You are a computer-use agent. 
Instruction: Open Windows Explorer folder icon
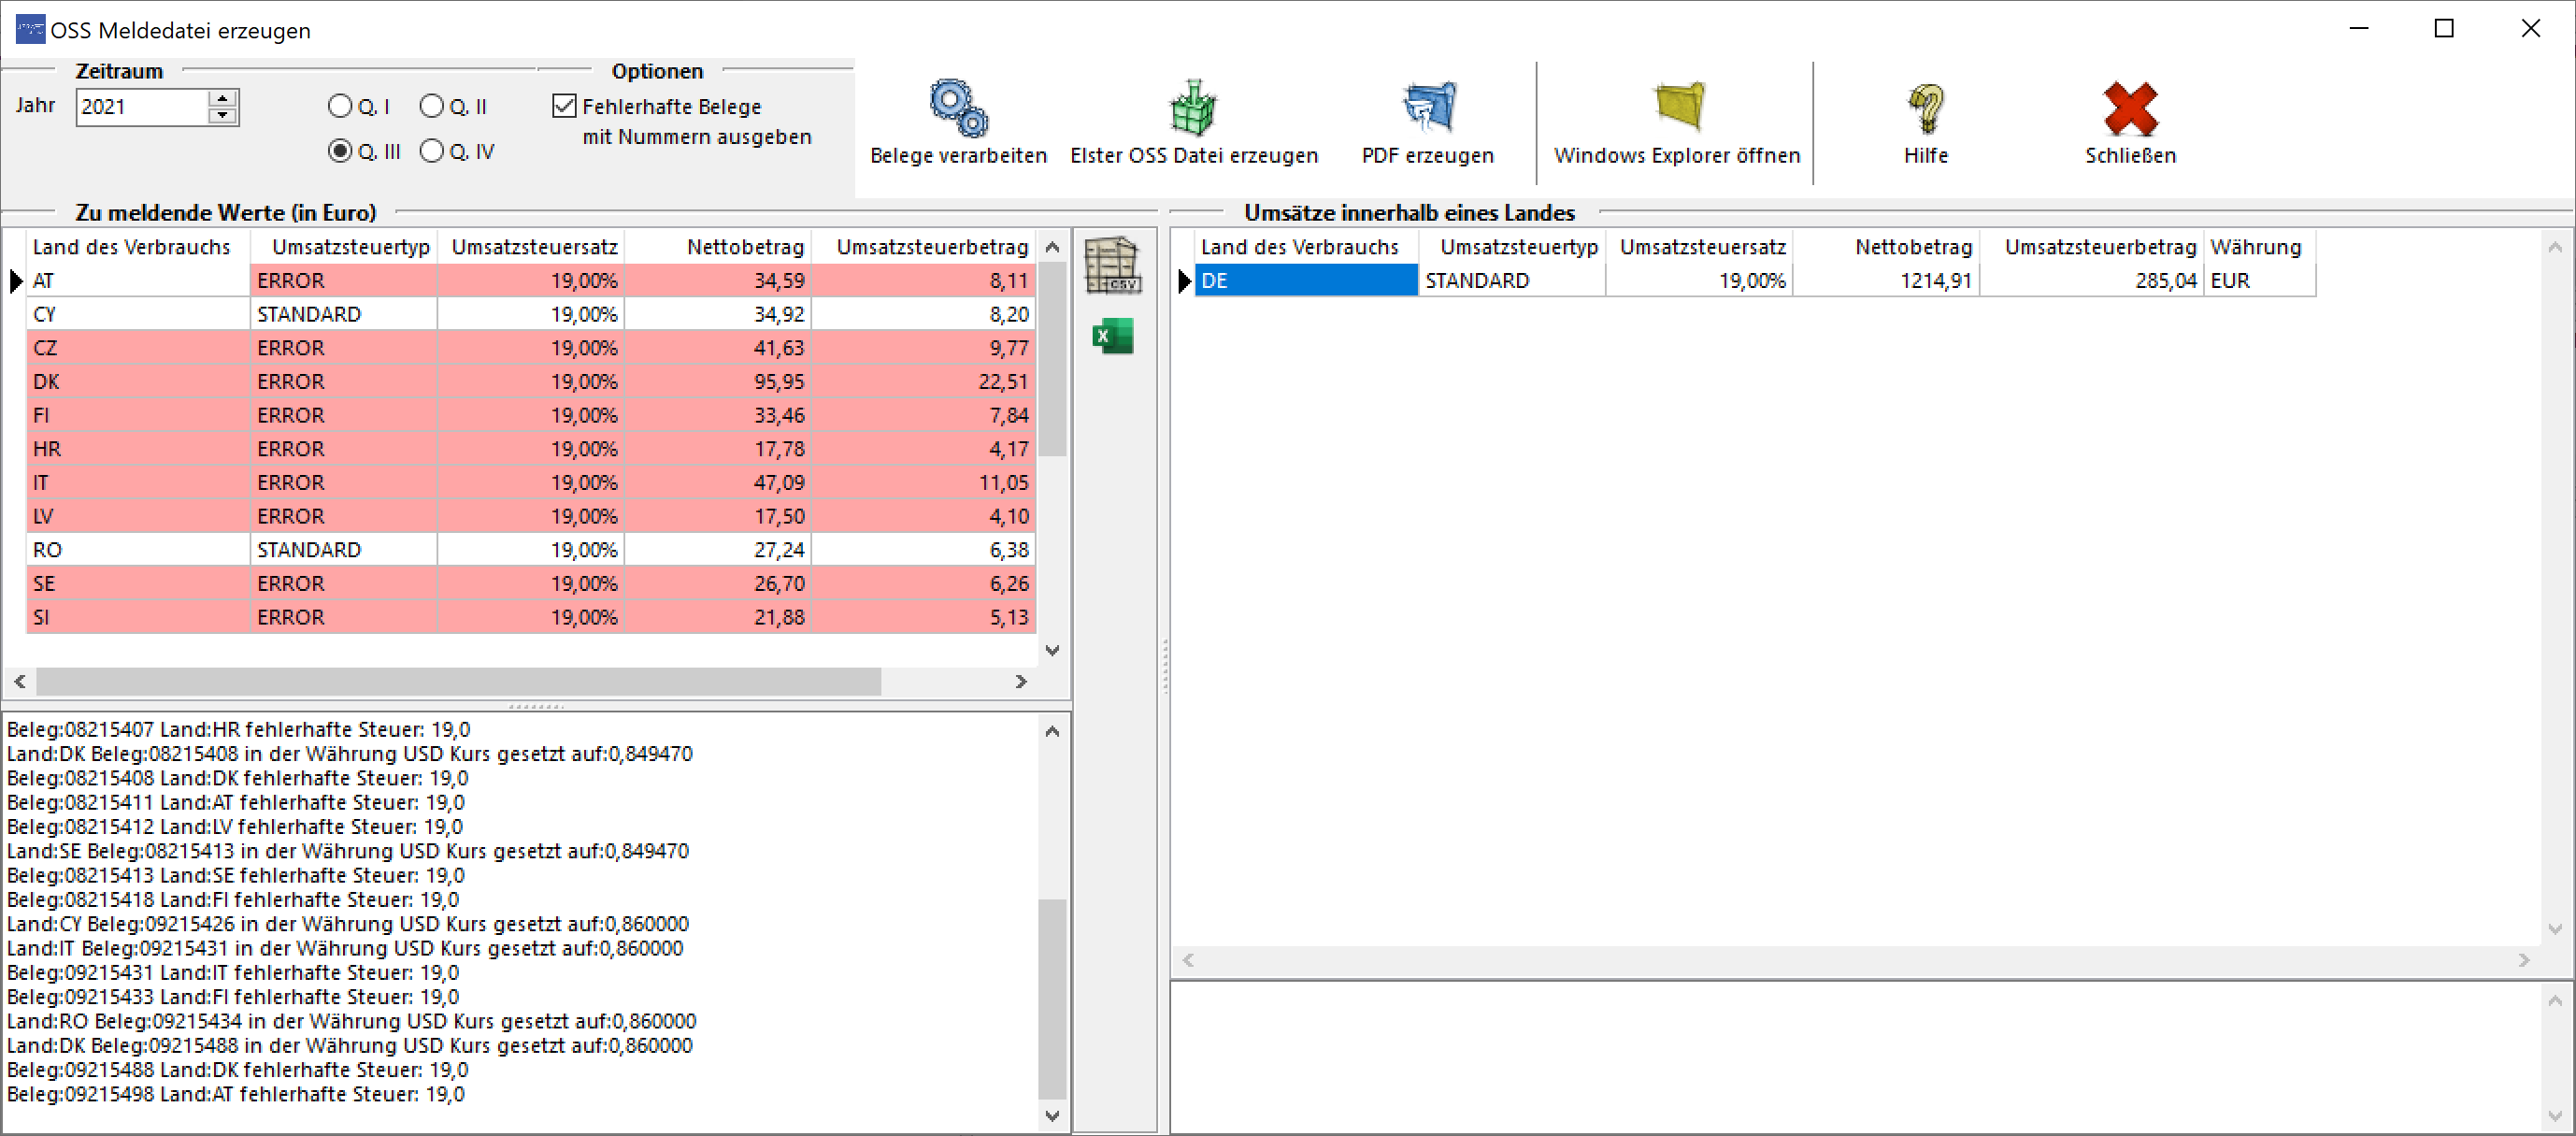click(x=1677, y=106)
